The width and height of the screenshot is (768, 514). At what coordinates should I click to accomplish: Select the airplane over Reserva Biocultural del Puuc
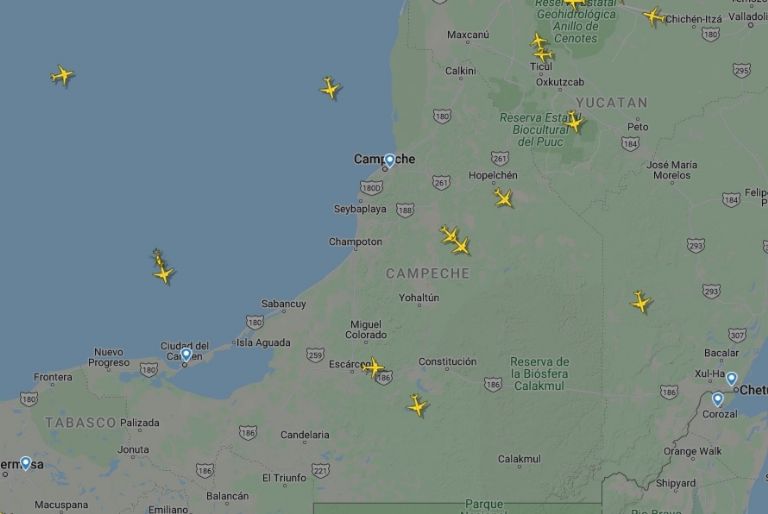573,122
